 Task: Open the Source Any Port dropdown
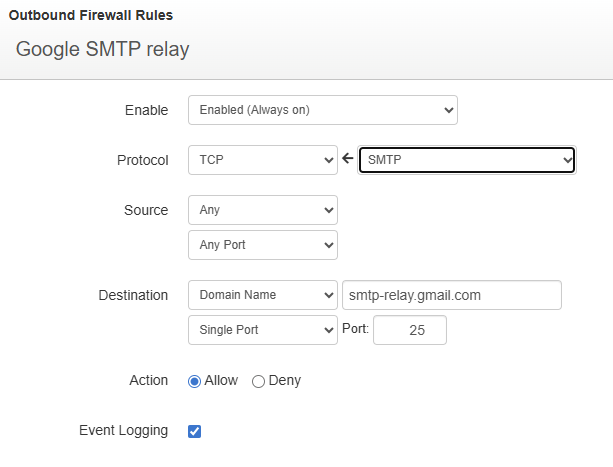coord(262,244)
